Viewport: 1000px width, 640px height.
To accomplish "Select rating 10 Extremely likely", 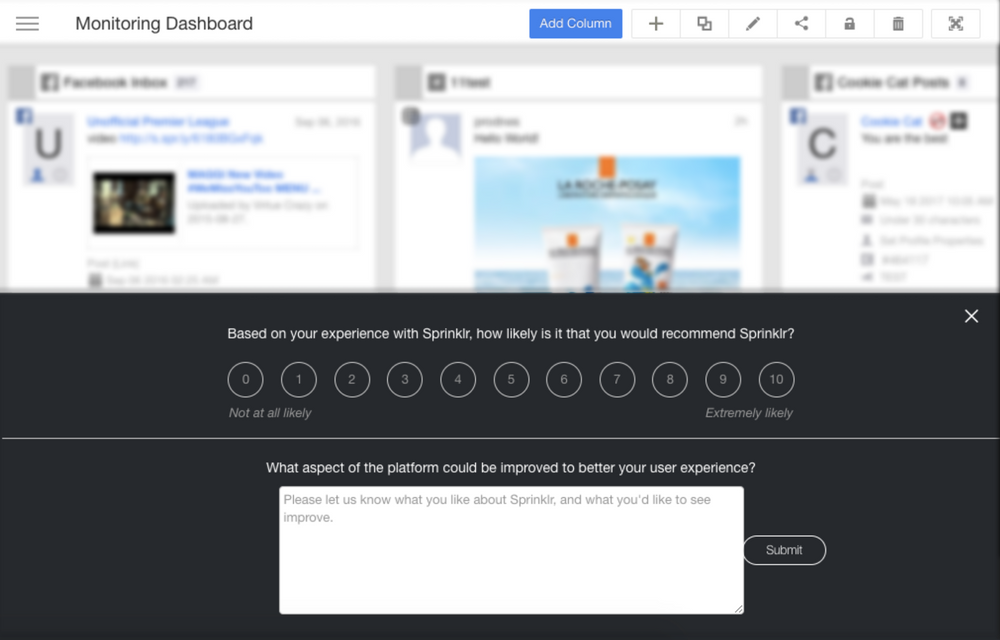I will pyautogui.click(x=777, y=379).
